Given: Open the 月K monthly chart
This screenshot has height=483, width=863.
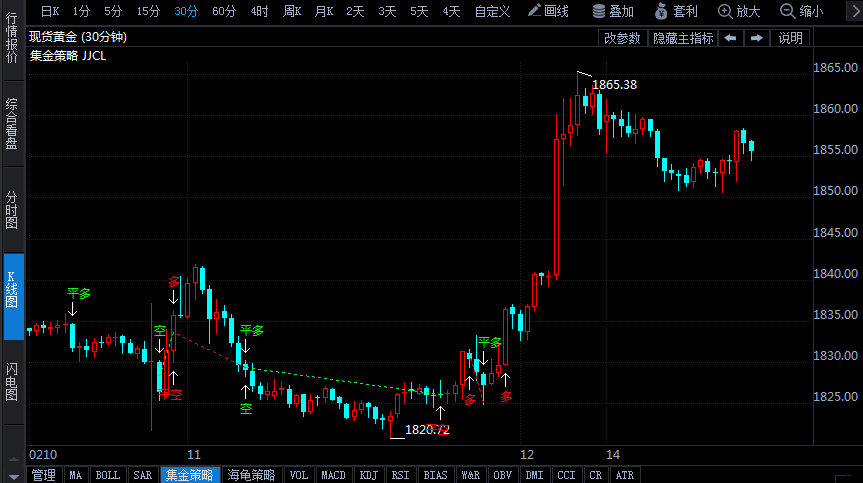Looking at the screenshot, I should coord(324,11).
